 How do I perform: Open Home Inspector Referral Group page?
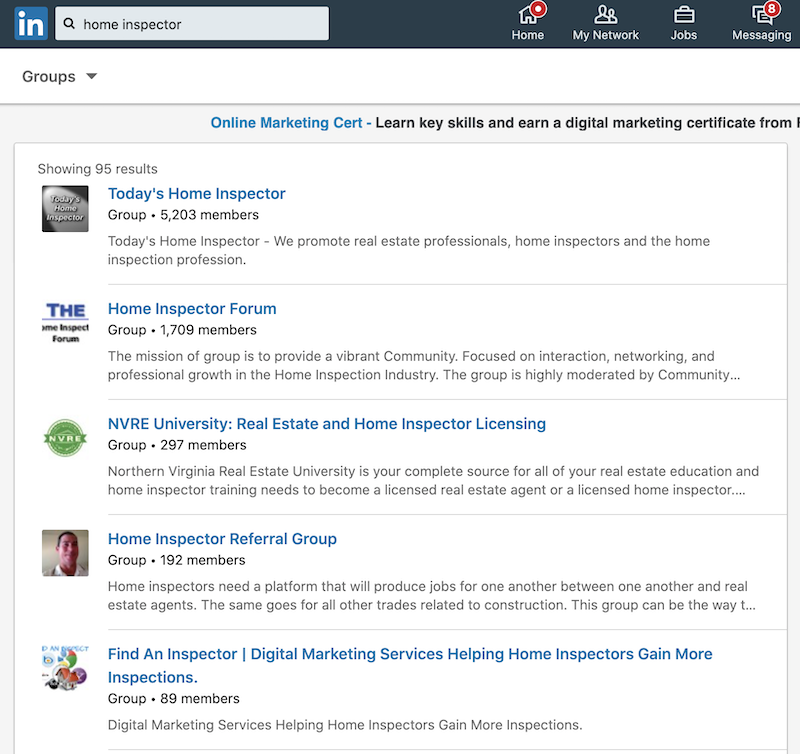tap(222, 538)
